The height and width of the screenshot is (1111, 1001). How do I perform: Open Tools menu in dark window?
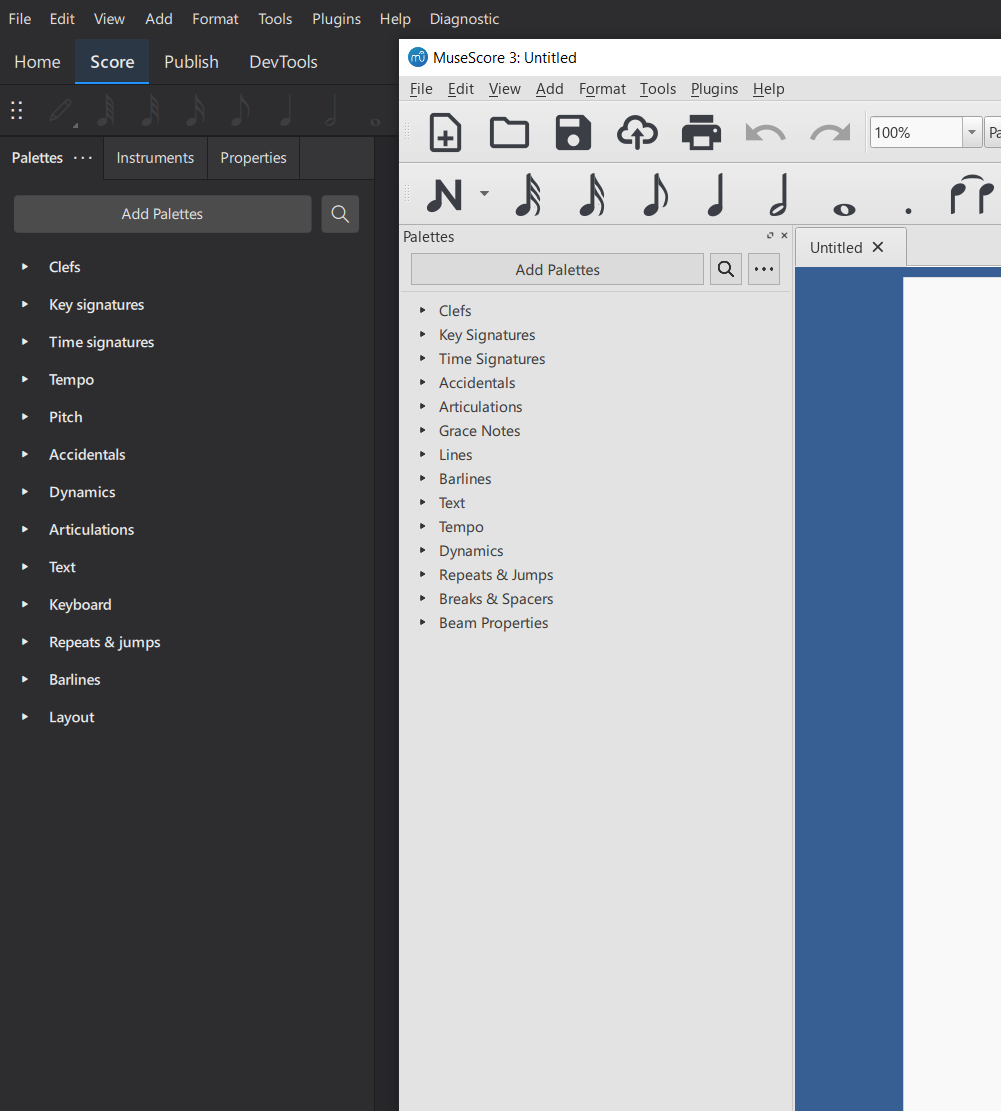275,19
